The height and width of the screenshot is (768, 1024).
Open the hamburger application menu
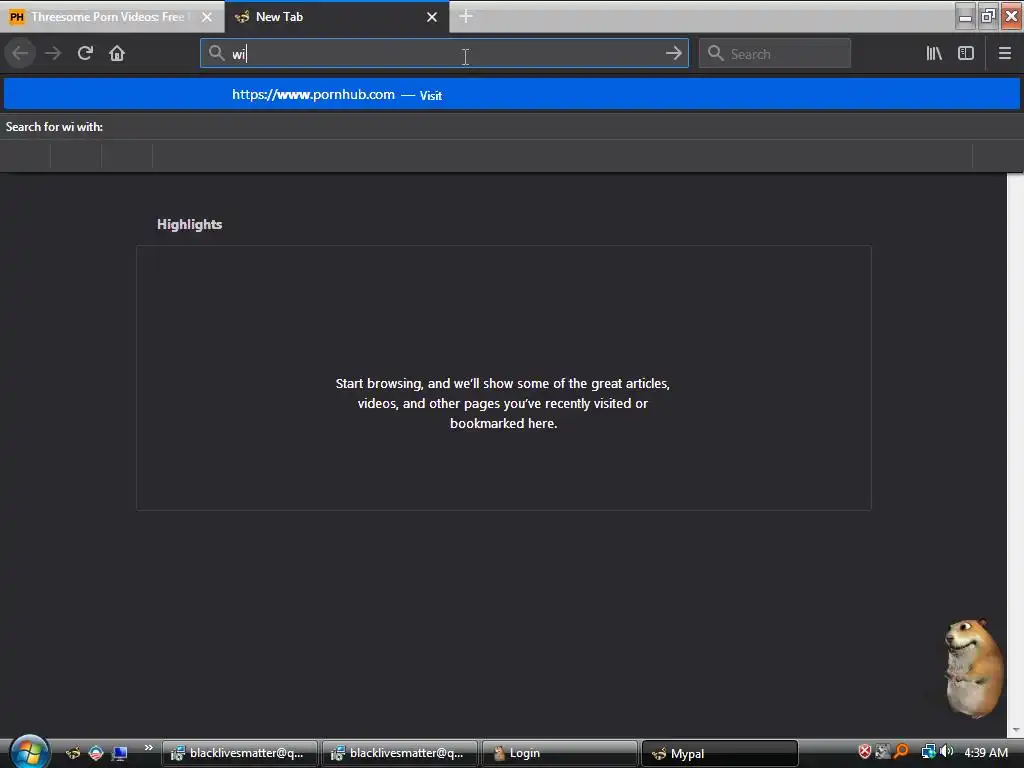(x=1004, y=53)
